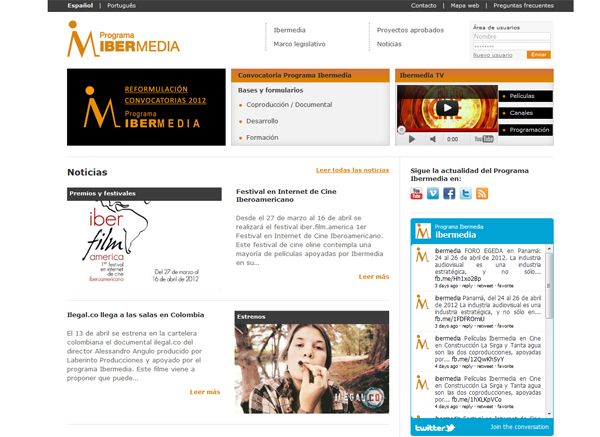Click the Enviar login button

[x=539, y=55]
